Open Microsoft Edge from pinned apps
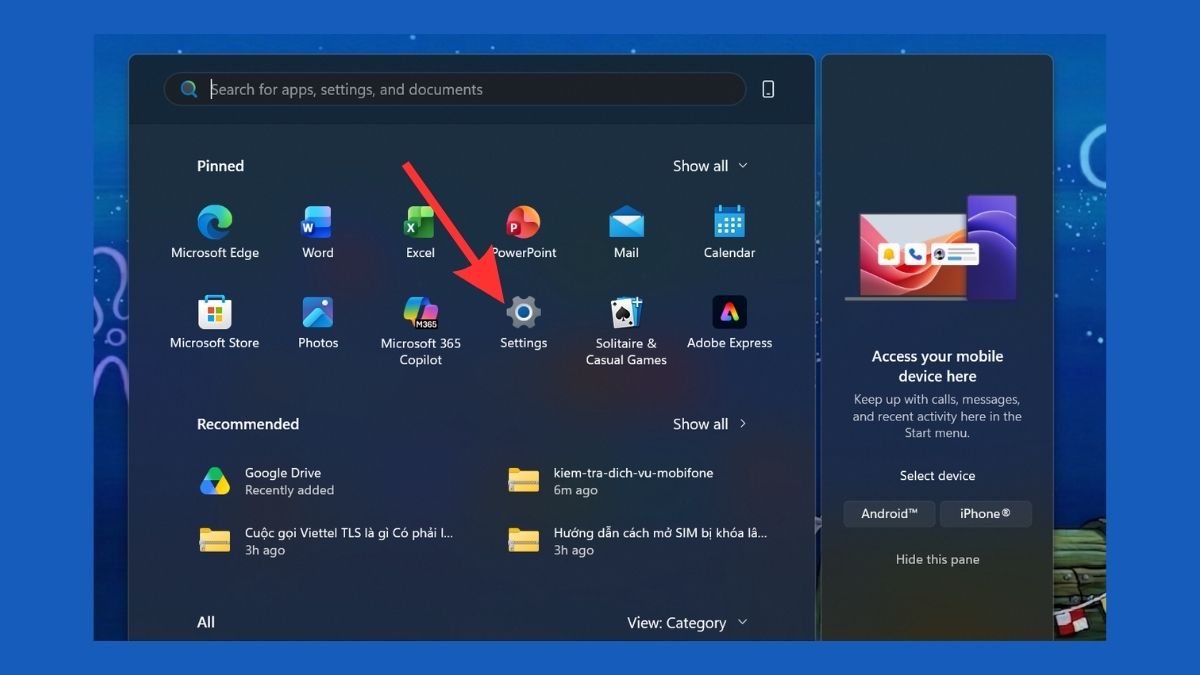Image resolution: width=1200 pixels, height=675 pixels. 215,222
